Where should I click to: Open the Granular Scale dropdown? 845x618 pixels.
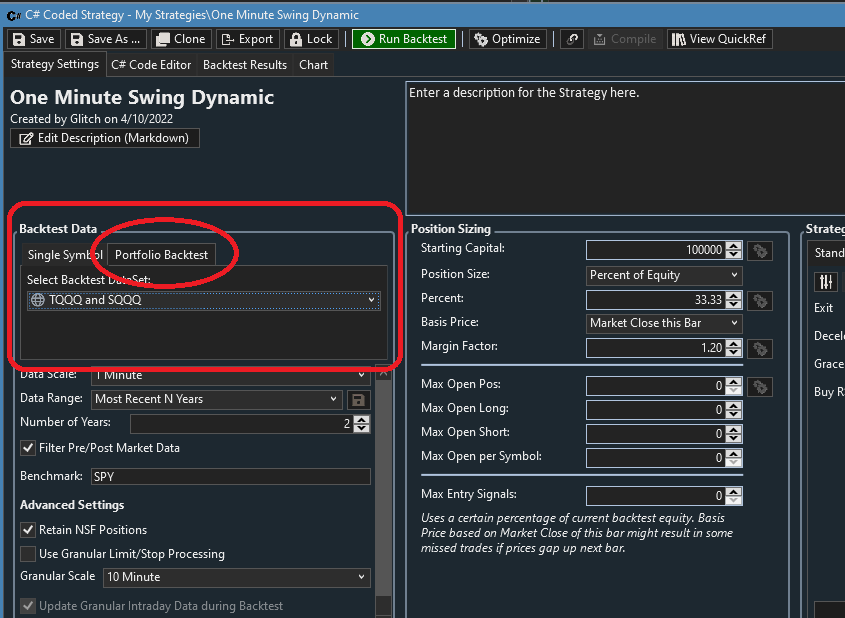click(236, 577)
